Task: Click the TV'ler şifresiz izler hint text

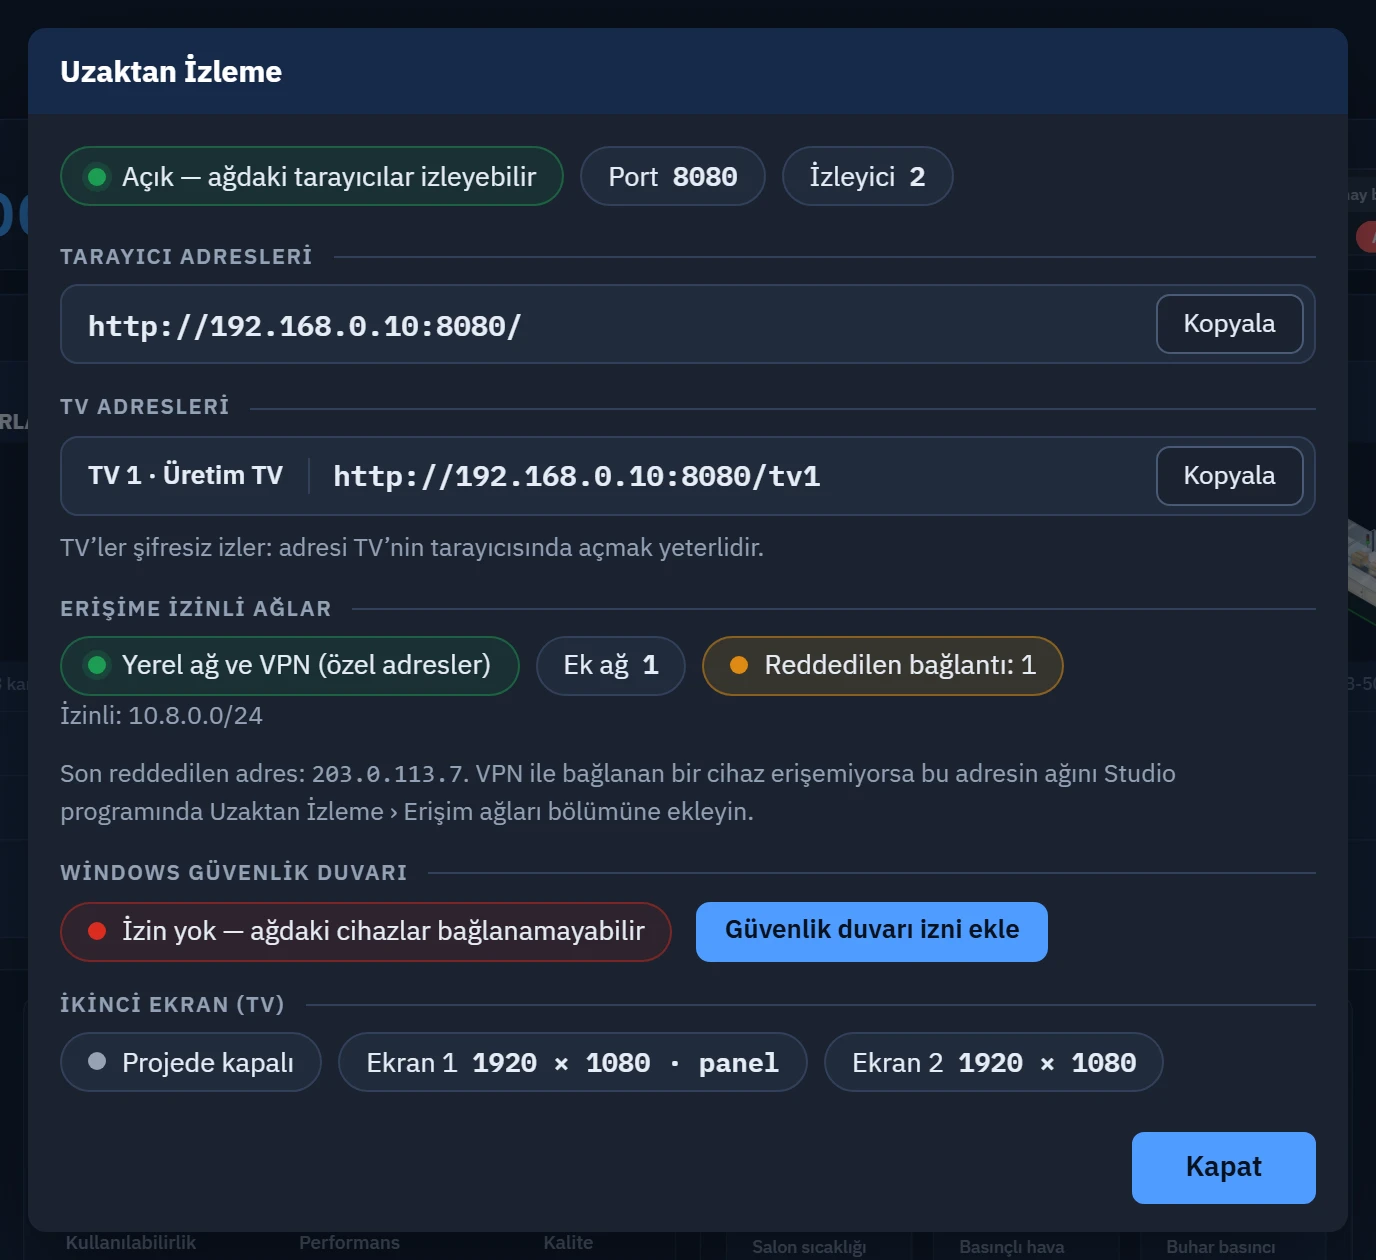Action: tap(412, 548)
